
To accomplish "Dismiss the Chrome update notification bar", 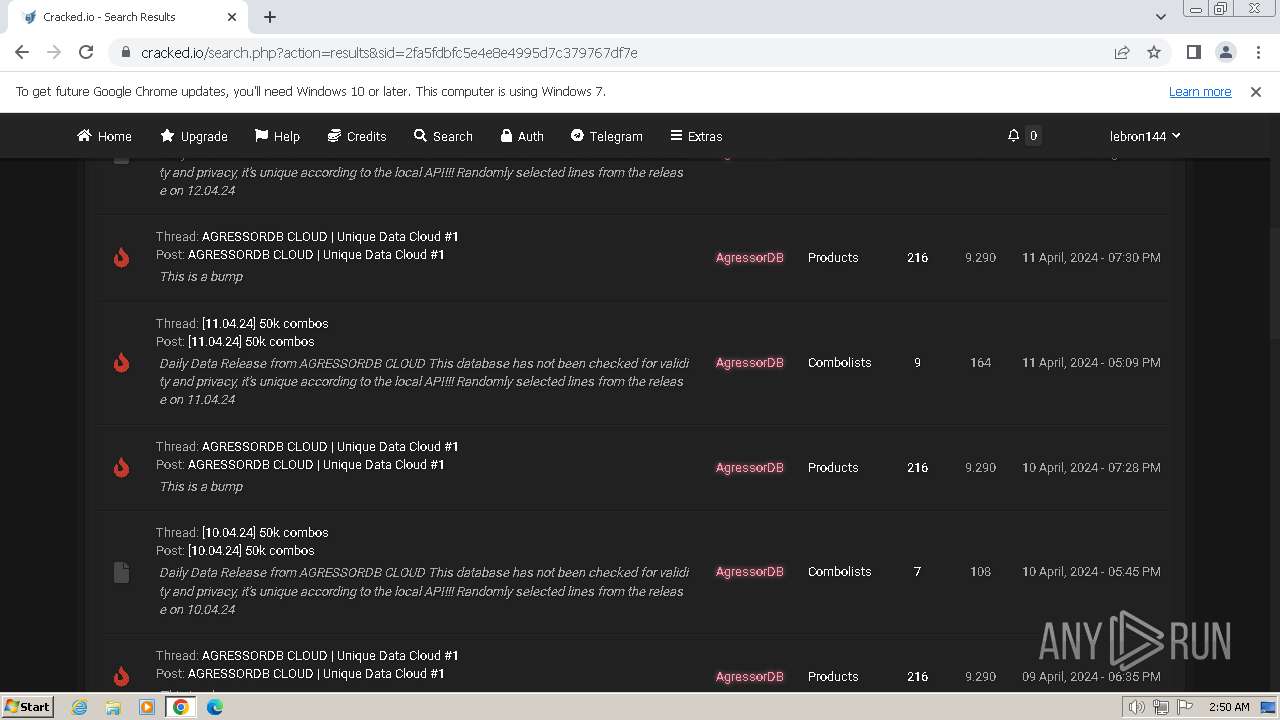I will tap(1256, 91).
